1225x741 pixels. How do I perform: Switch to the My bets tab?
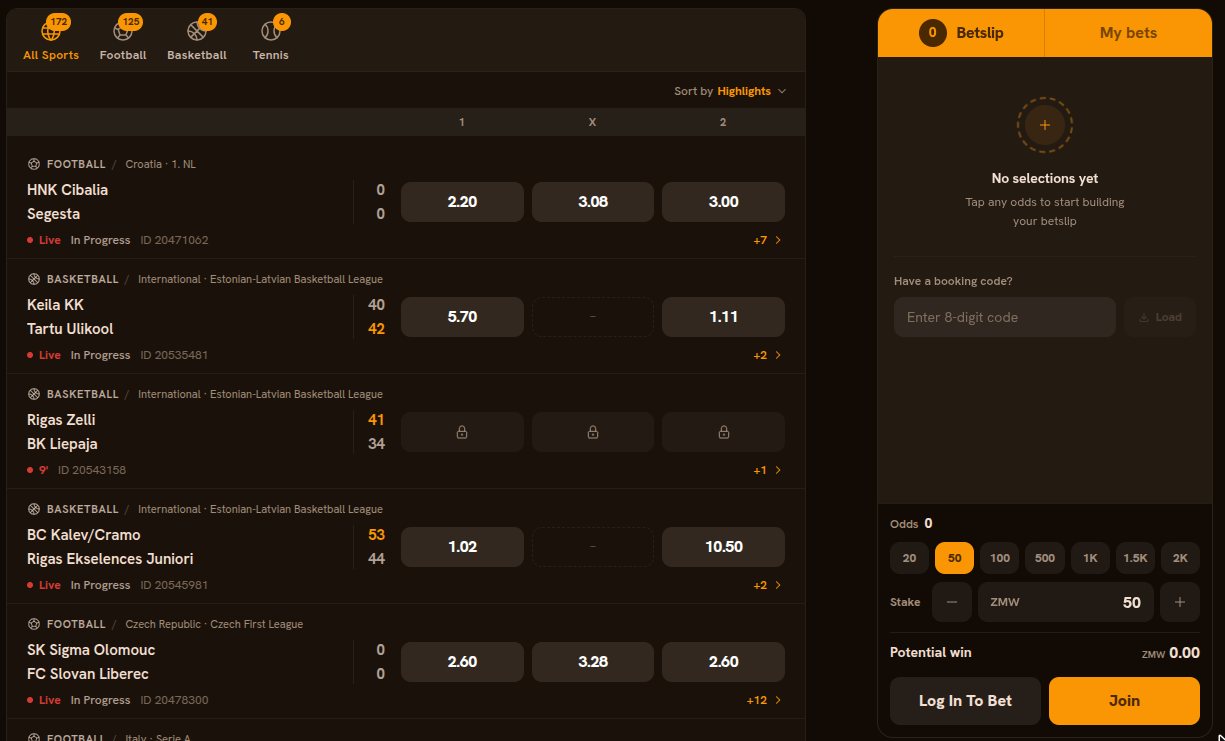coord(1128,33)
